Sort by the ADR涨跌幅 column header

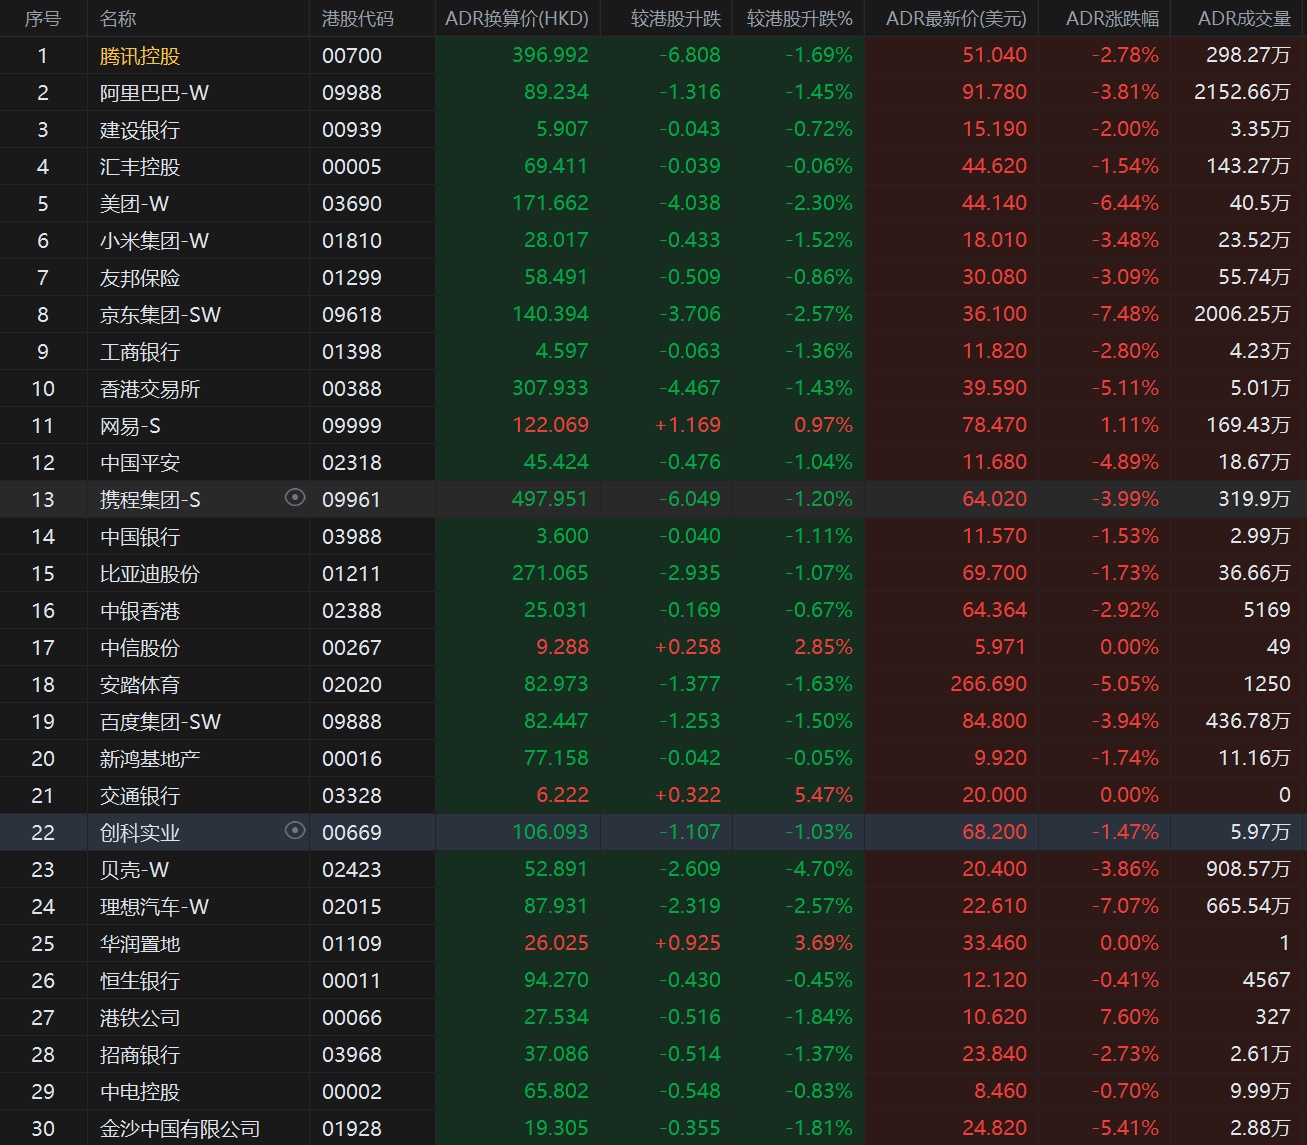coord(1112,19)
